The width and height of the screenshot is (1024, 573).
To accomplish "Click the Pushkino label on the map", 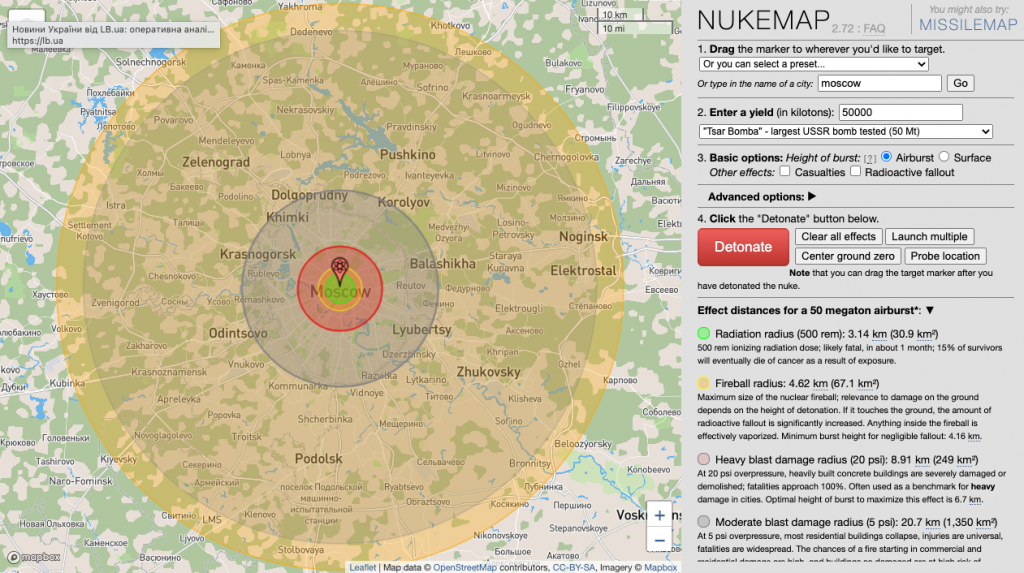I will tap(408, 155).
